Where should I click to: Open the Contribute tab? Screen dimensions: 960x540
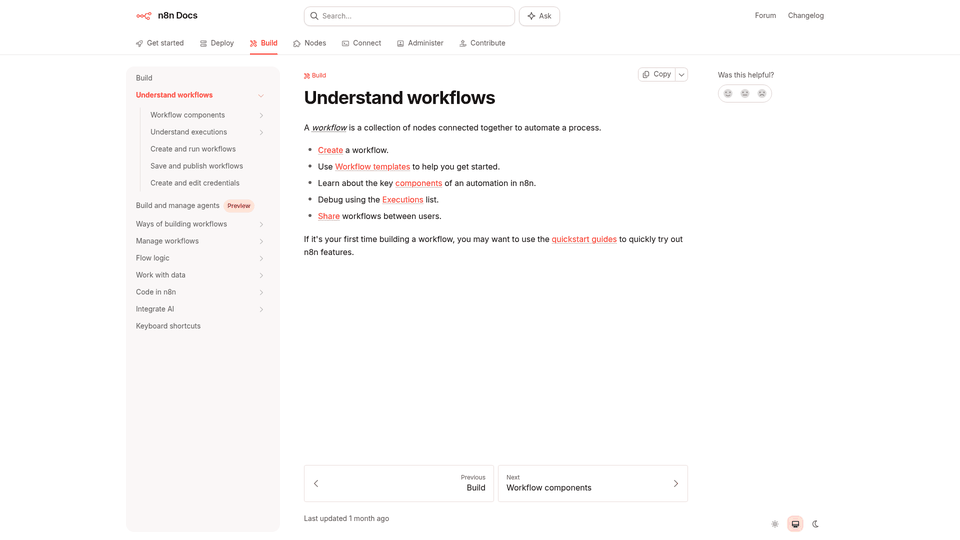point(482,43)
